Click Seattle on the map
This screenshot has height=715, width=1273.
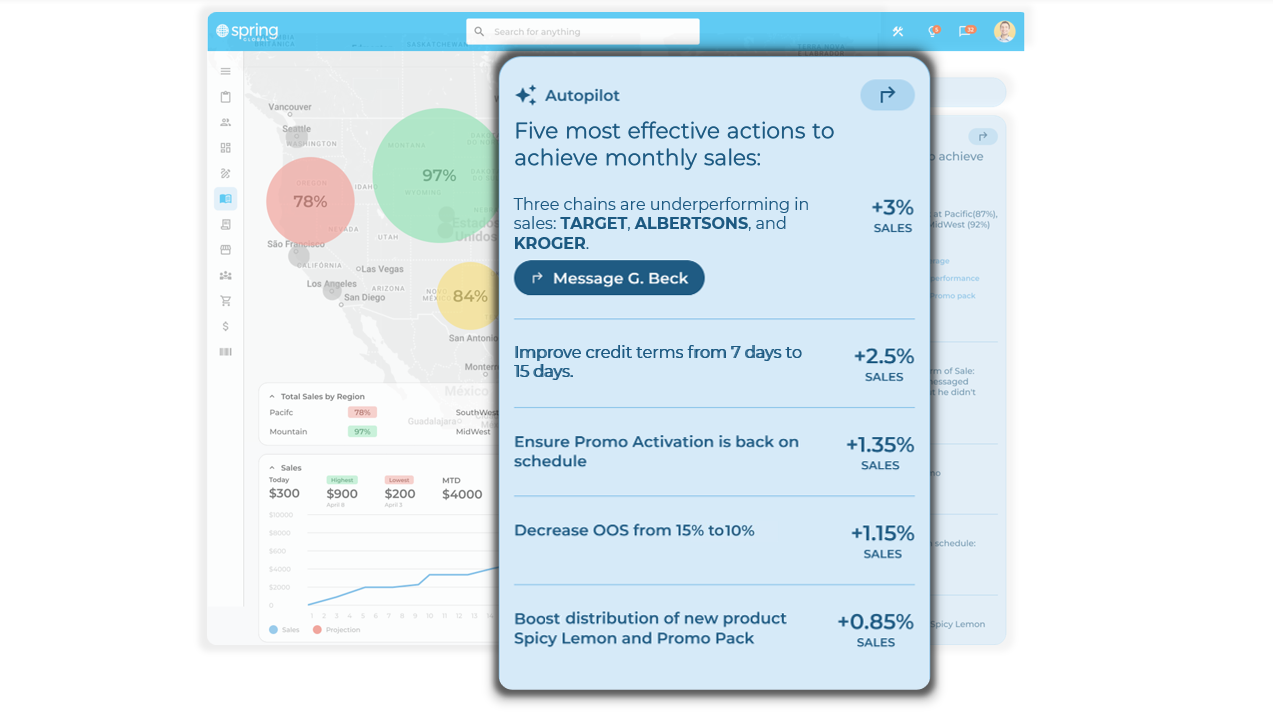click(x=296, y=129)
